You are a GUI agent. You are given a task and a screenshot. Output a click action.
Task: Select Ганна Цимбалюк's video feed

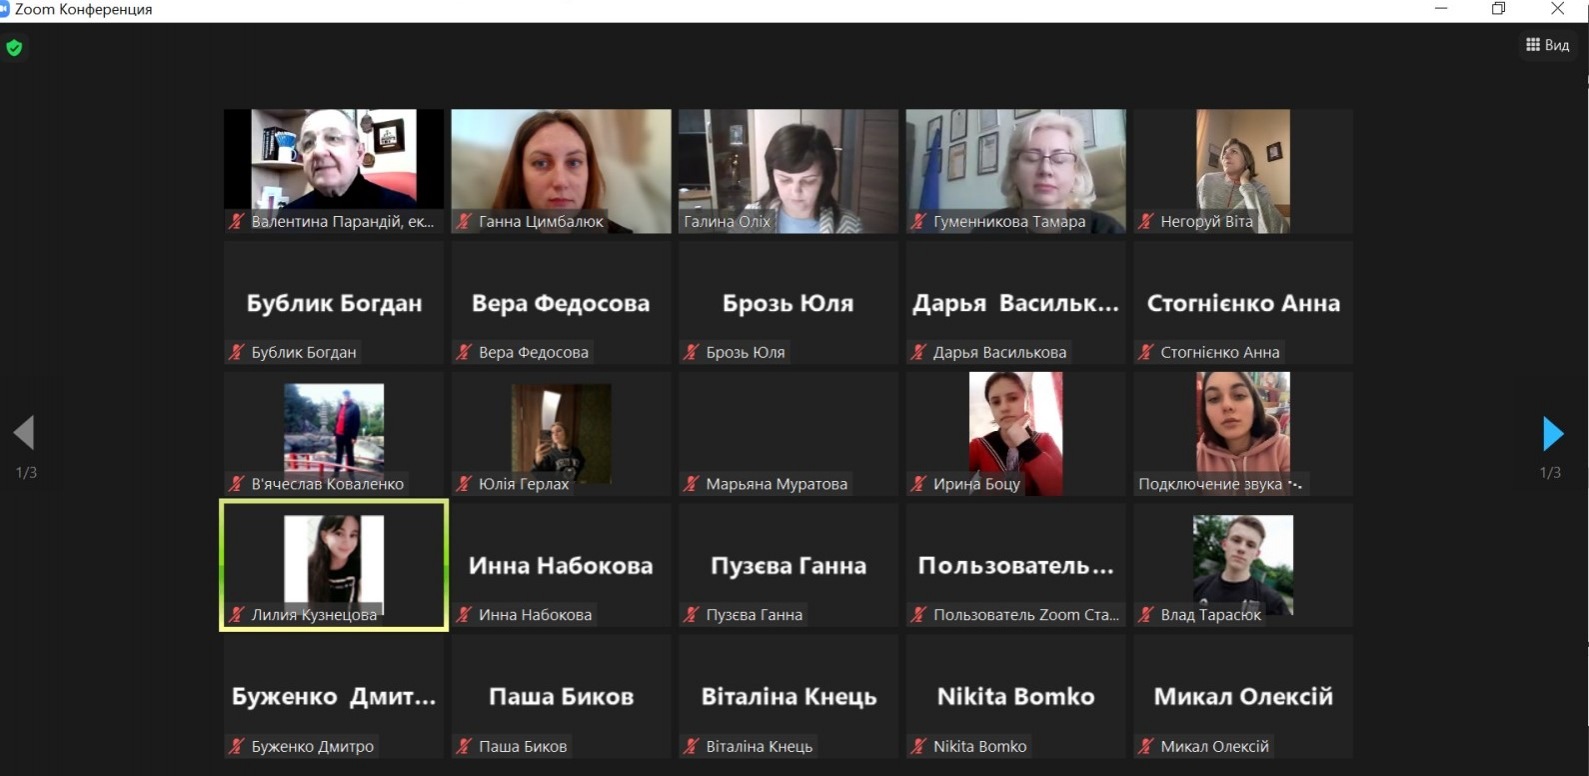click(561, 171)
